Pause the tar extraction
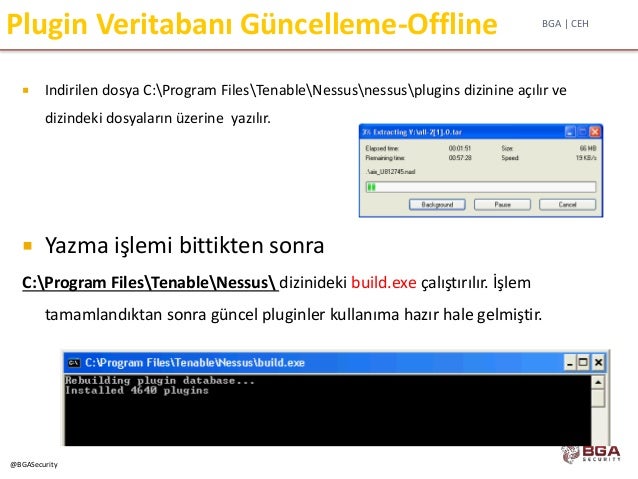Image resolution: width=638 pixels, height=479 pixels. (502, 204)
